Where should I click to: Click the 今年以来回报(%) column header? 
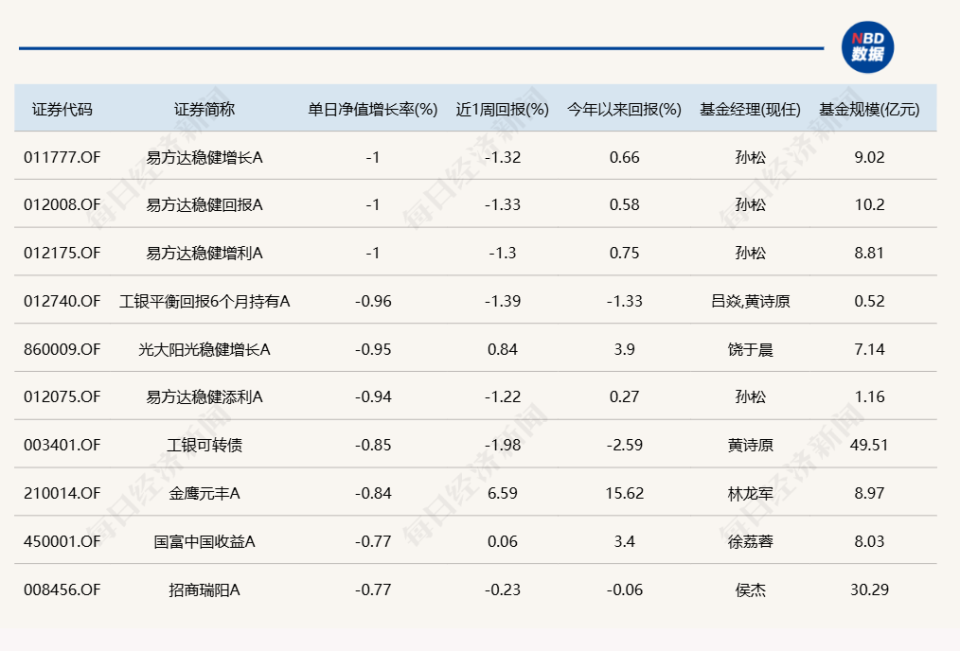624,110
